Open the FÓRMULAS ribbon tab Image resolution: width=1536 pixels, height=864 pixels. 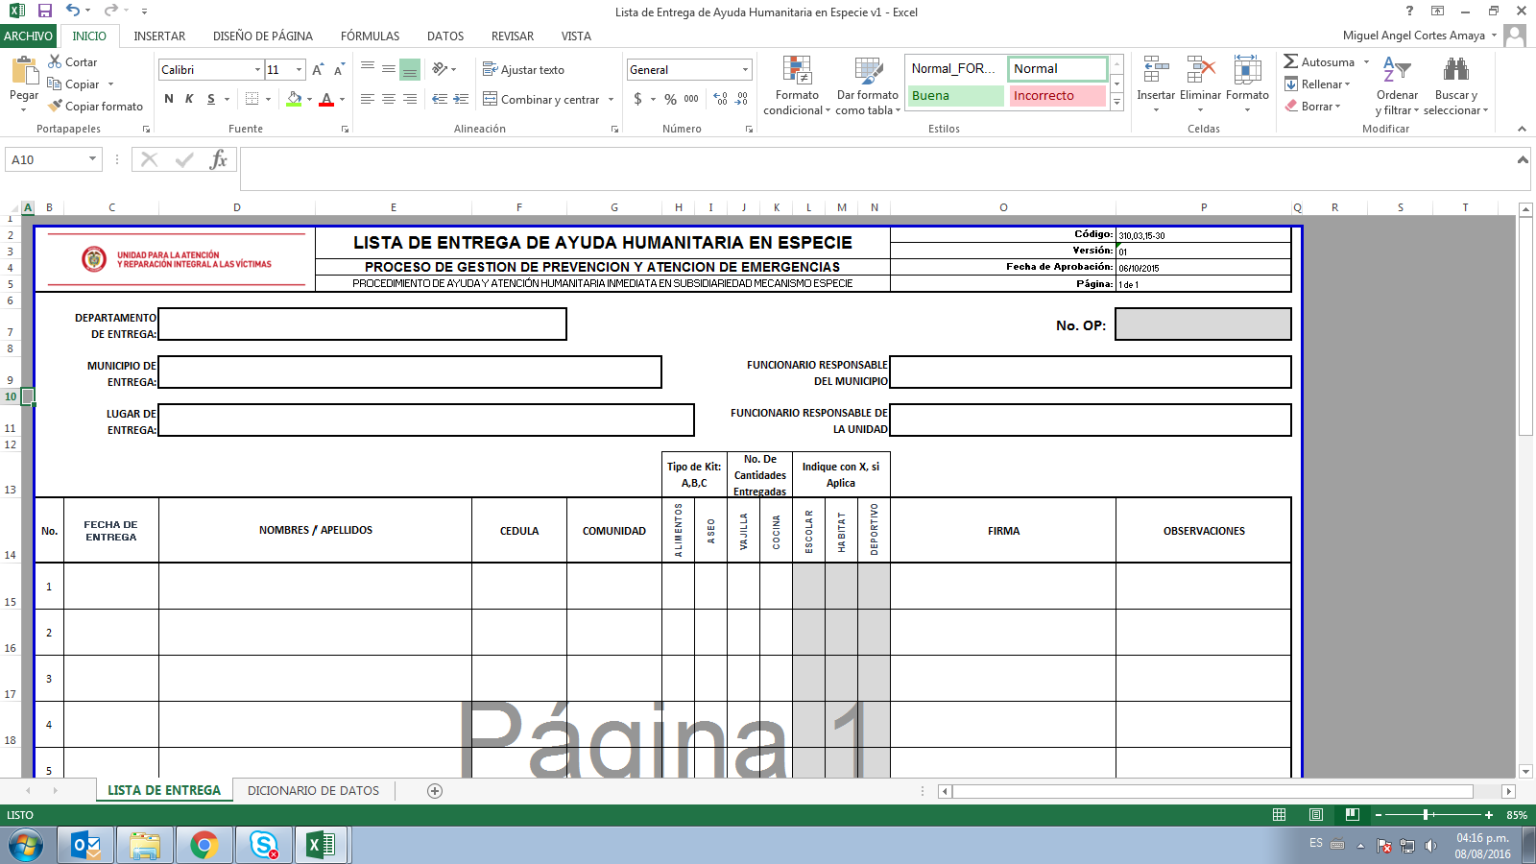pos(369,36)
